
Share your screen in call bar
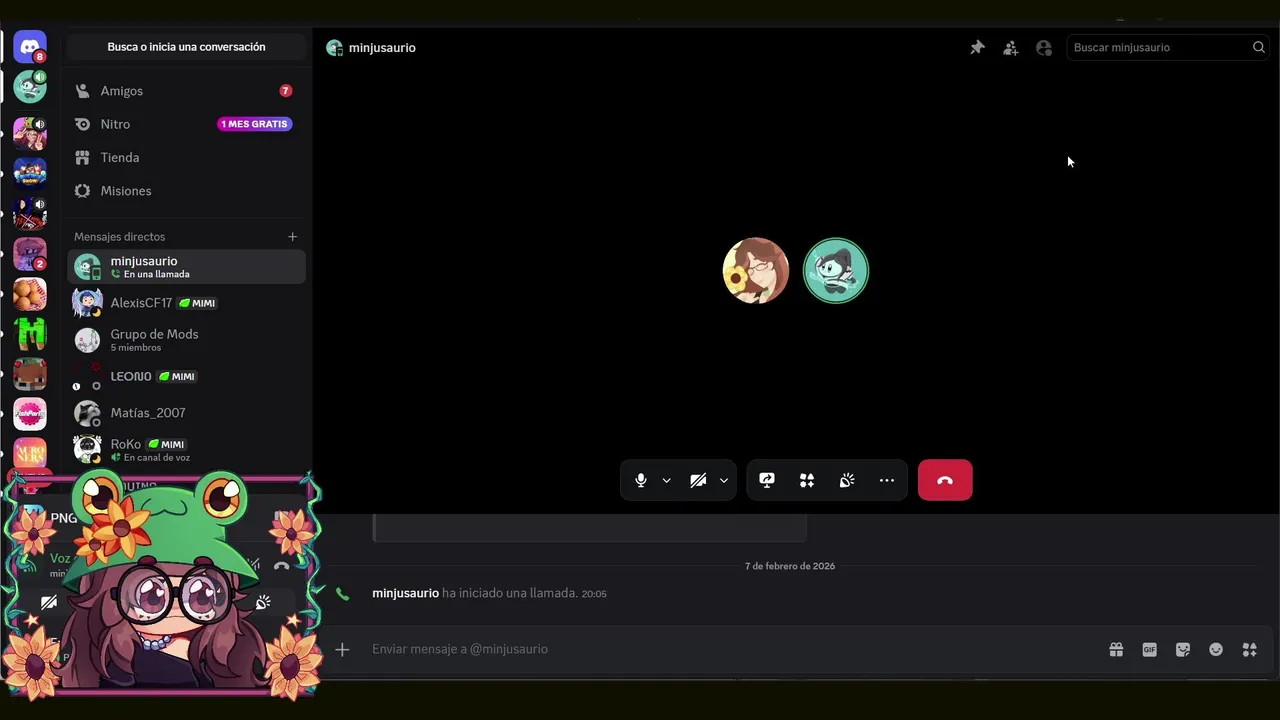(x=767, y=480)
